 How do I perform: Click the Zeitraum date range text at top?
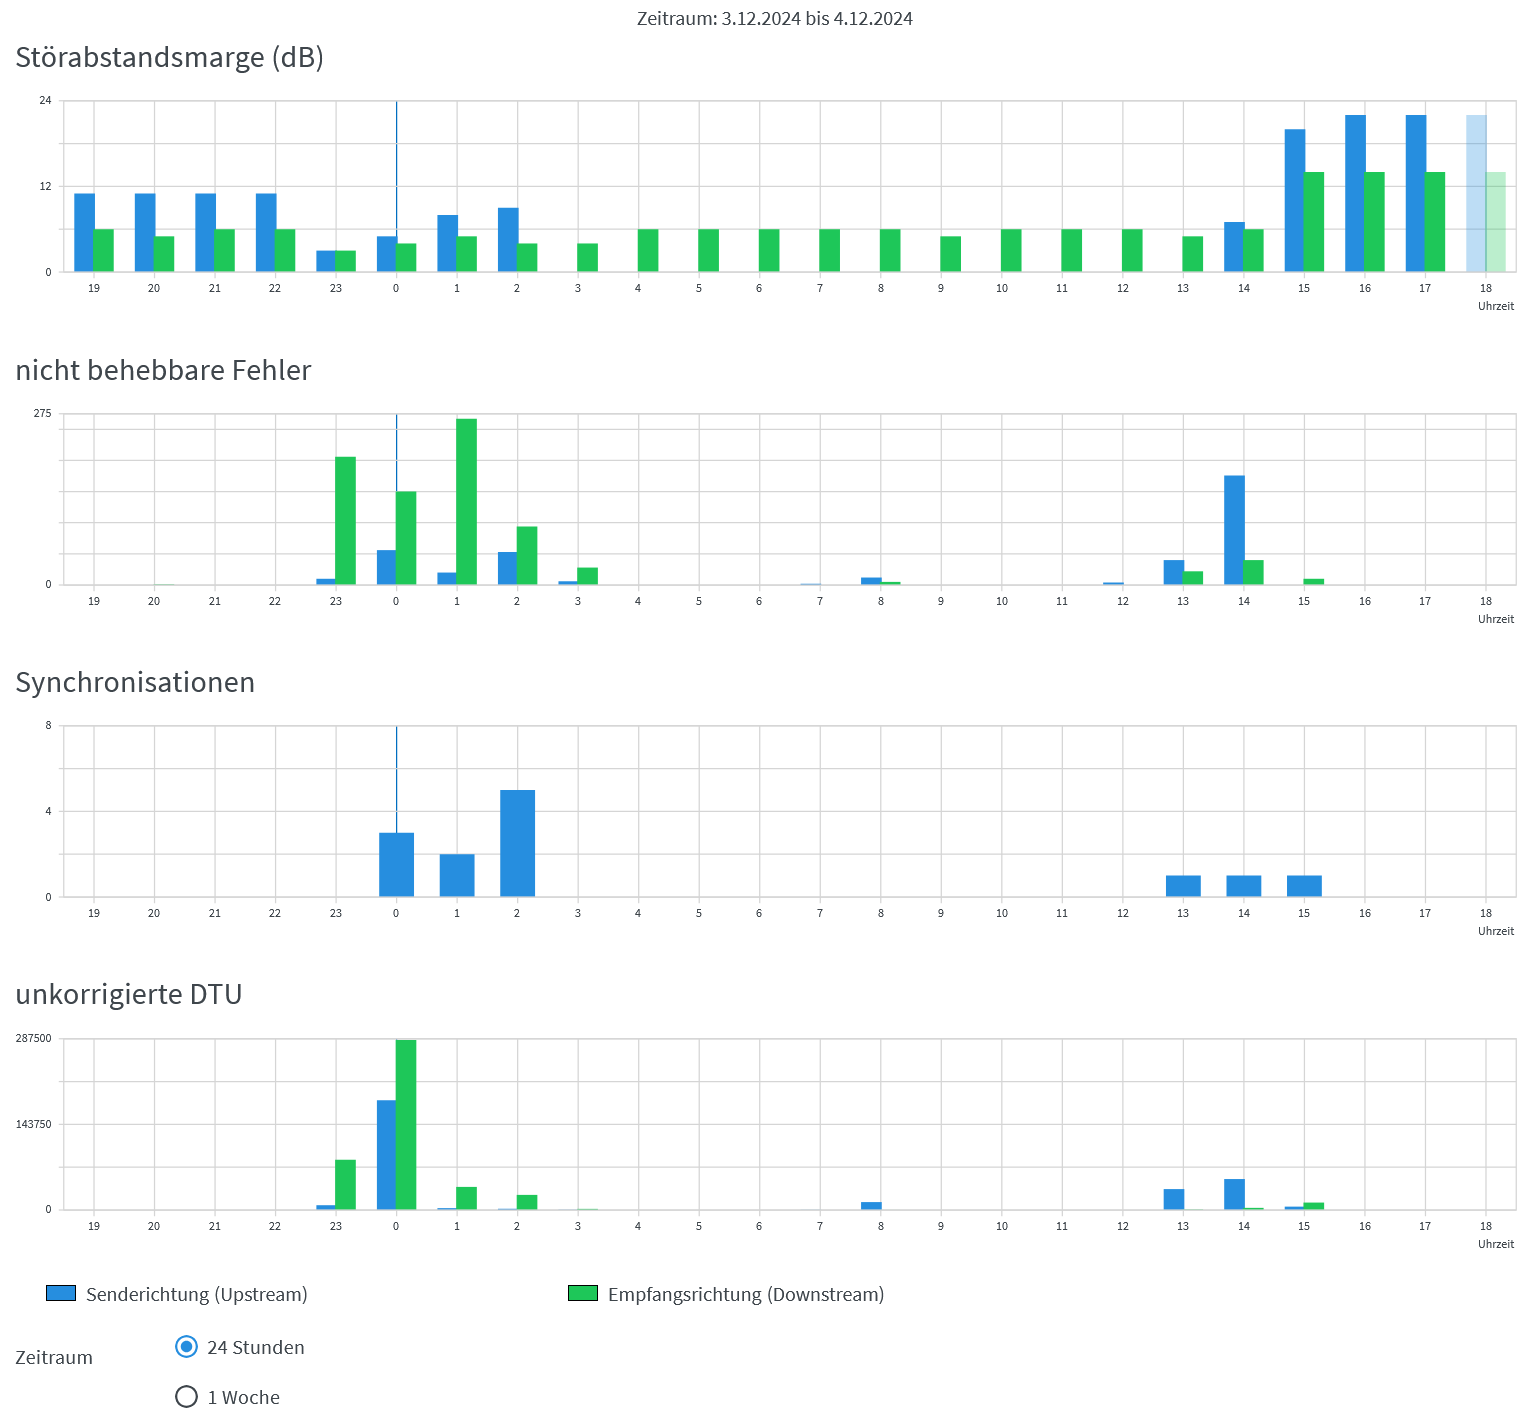point(774,19)
